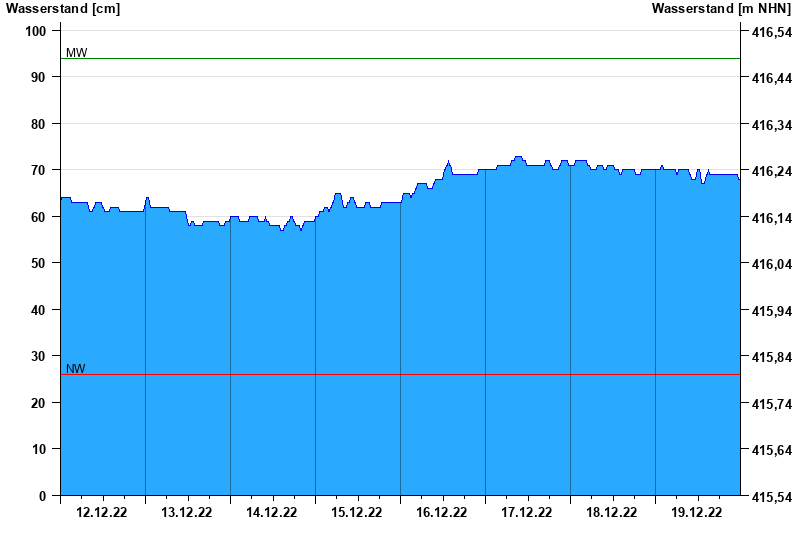Click the water level peak on 16.12.22

click(x=448, y=162)
